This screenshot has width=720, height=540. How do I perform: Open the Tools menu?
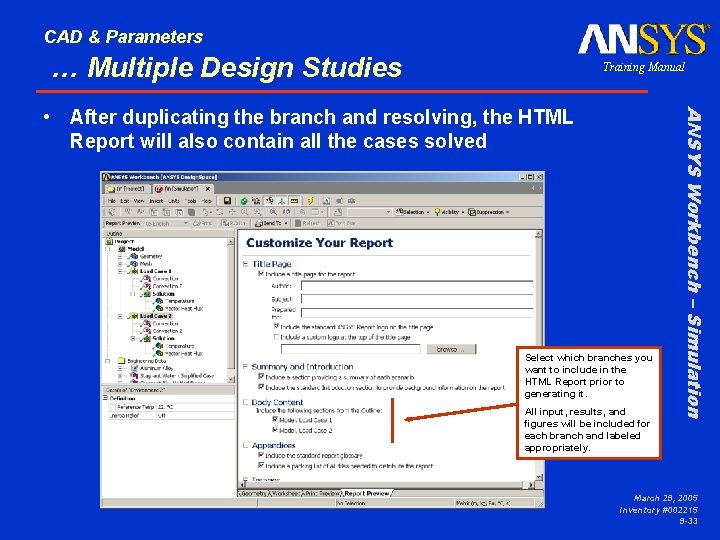pos(191,201)
